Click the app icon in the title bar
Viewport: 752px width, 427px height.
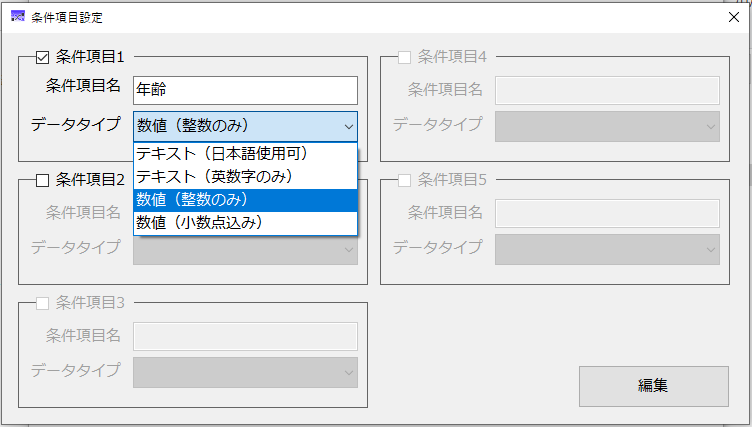17,18
